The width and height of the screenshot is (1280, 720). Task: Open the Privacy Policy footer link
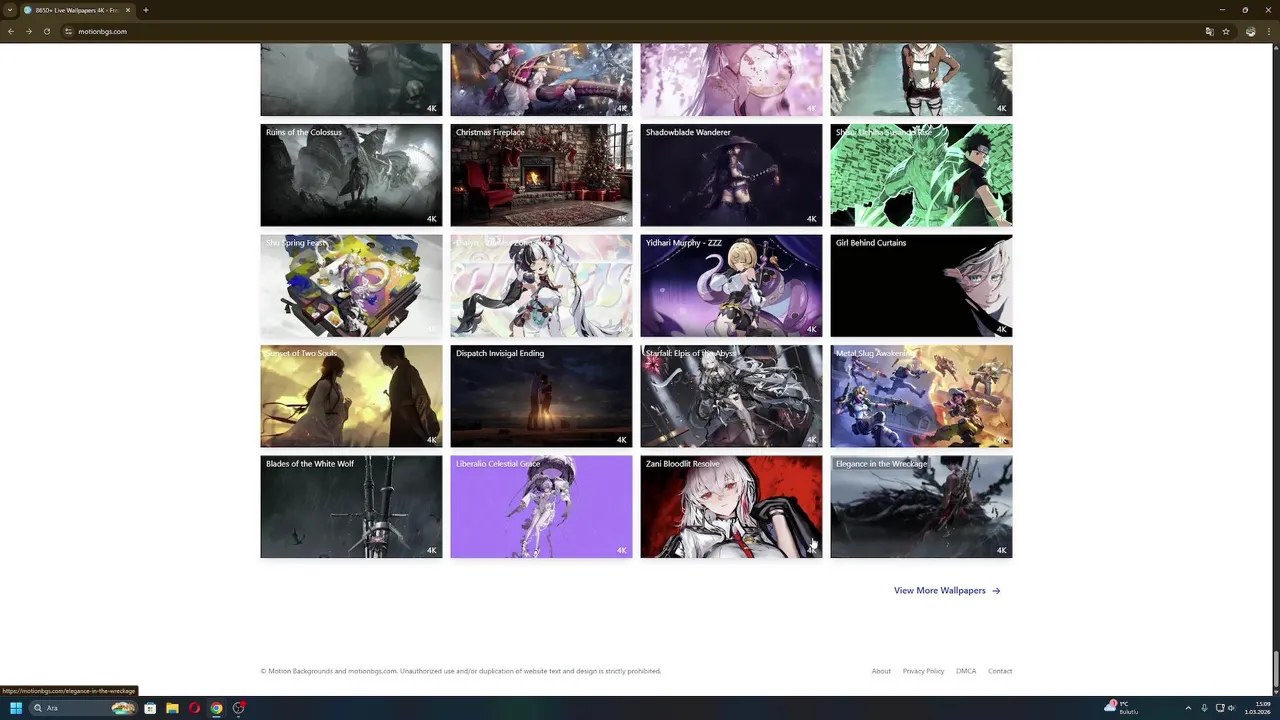pos(923,671)
